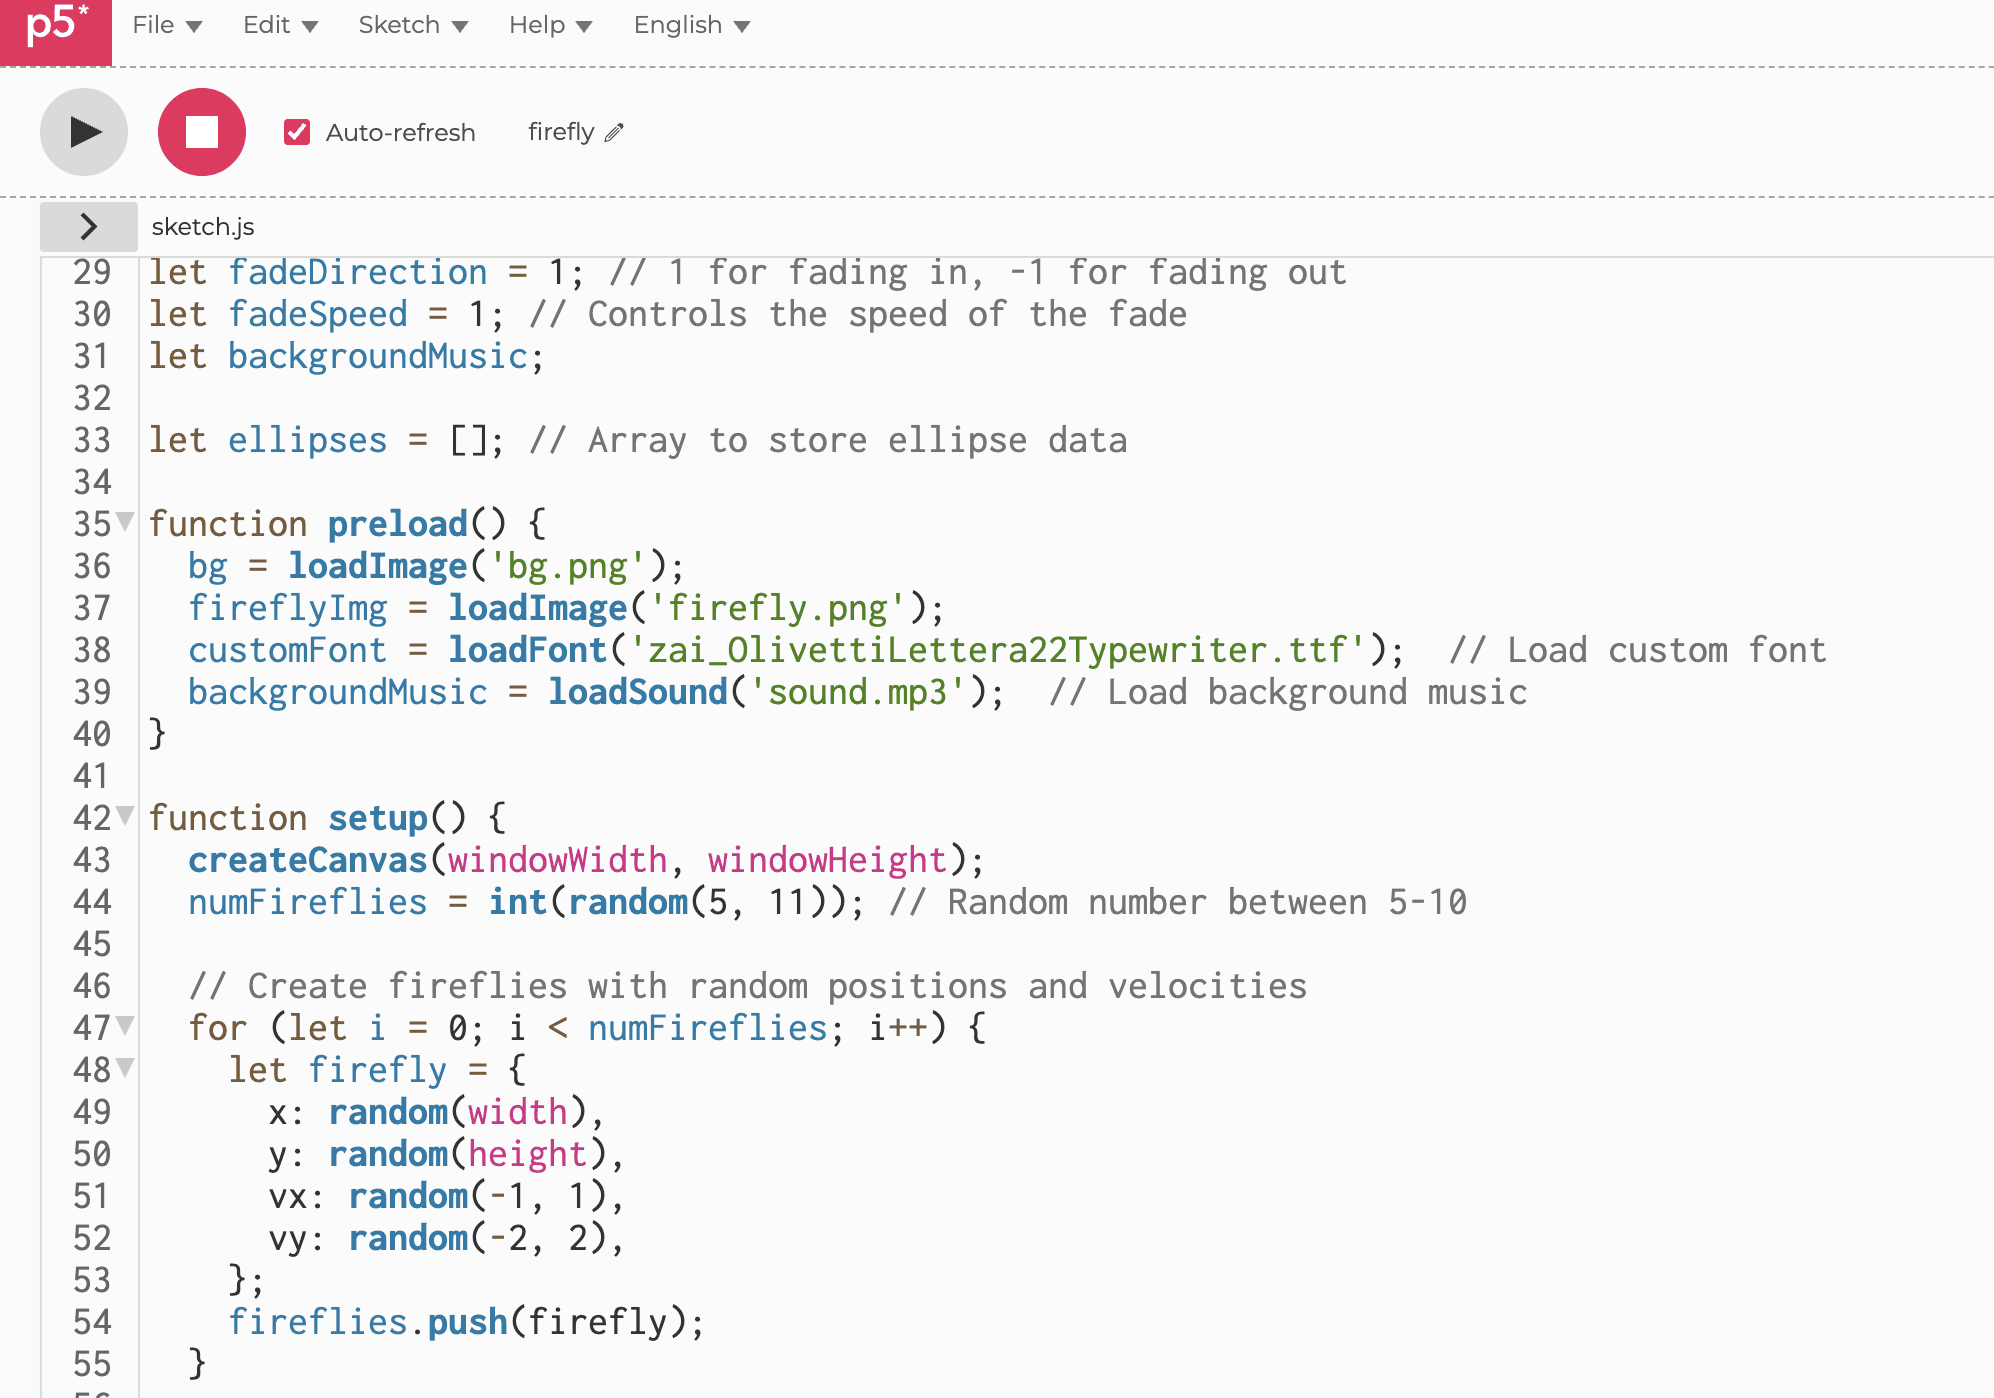Open the English language dropdown

(691, 25)
